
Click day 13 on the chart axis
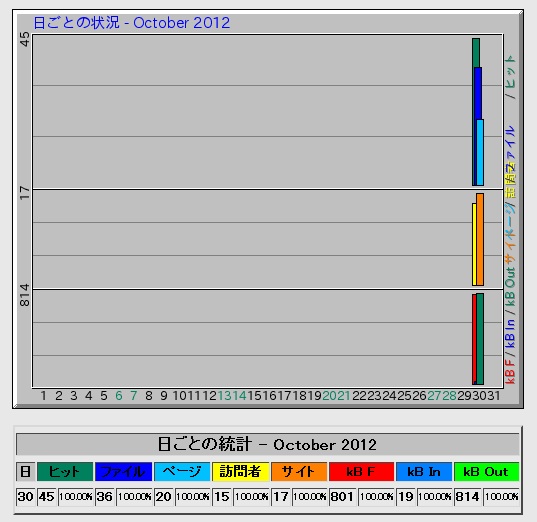(225, 396)
